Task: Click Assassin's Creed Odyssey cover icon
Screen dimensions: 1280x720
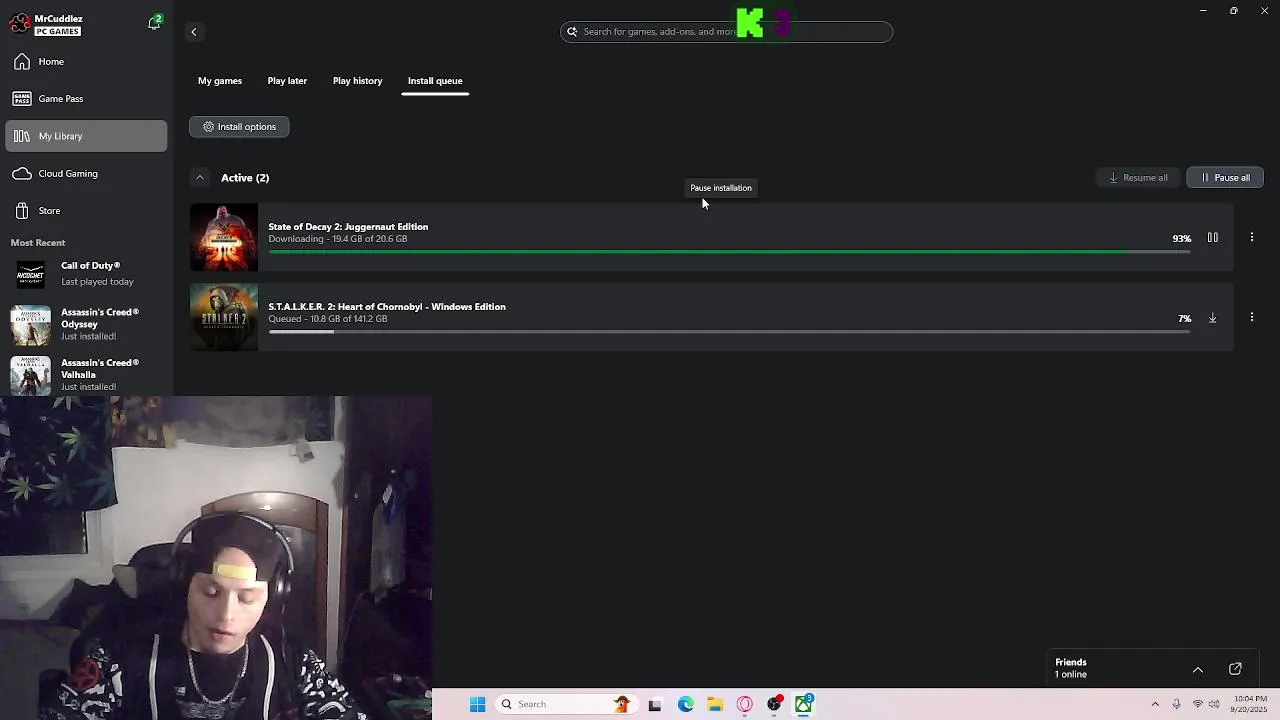Action: (30, 325)
